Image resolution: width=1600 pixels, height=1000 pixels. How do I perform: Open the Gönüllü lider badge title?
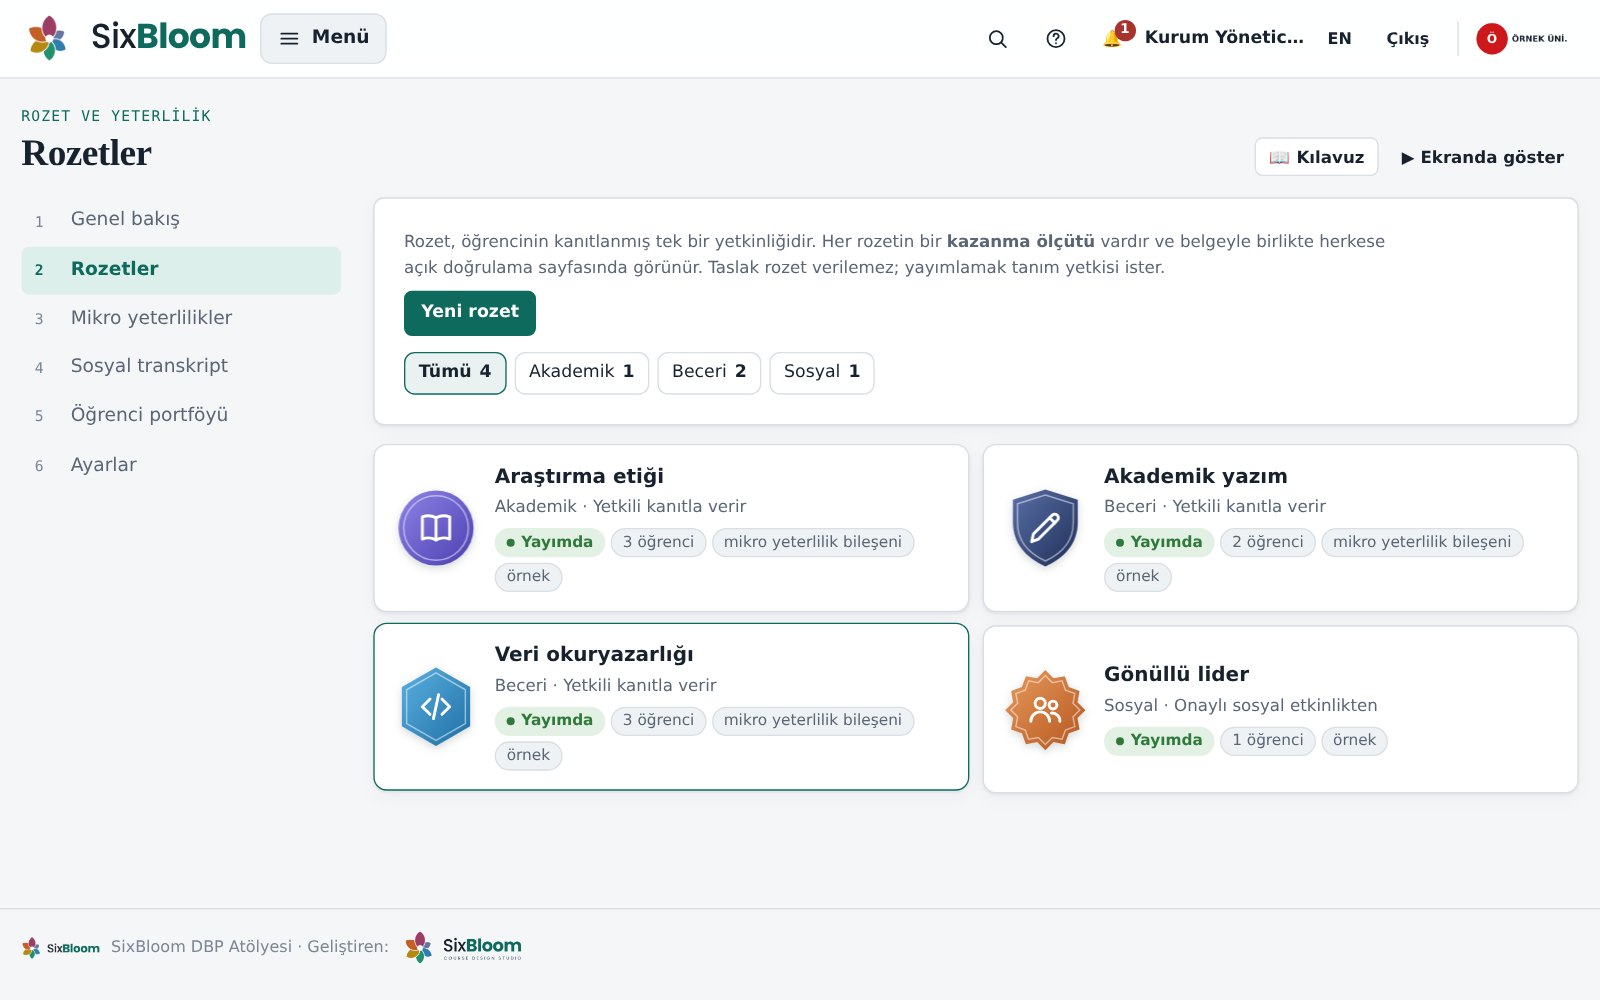[1176, 674]
